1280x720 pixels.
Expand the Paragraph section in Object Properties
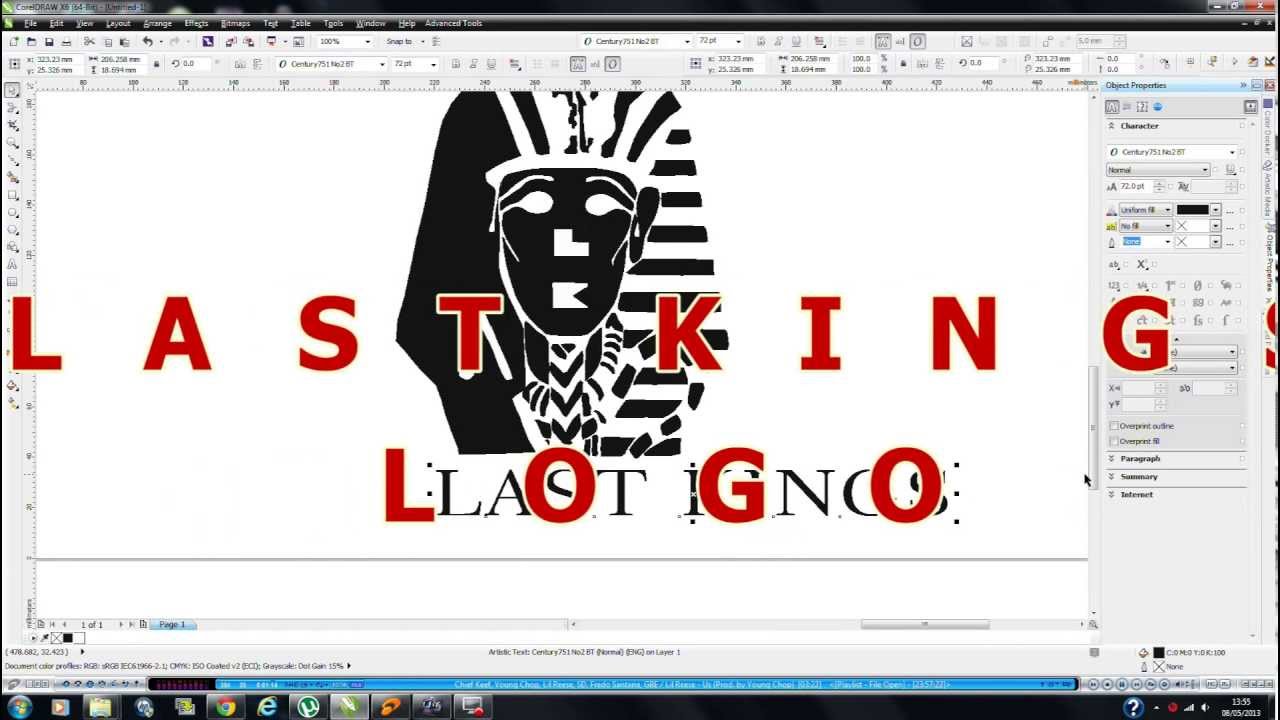coord(1141,457)
